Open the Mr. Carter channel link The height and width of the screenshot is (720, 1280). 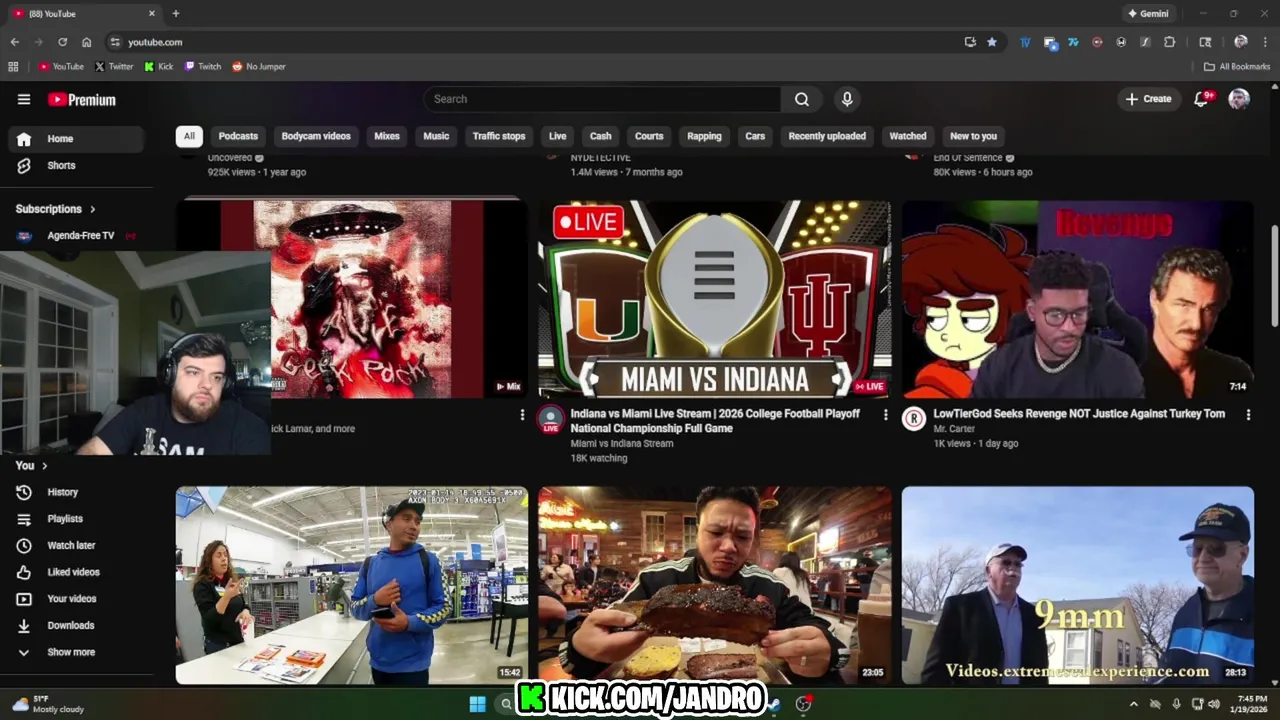coord(953,429)
